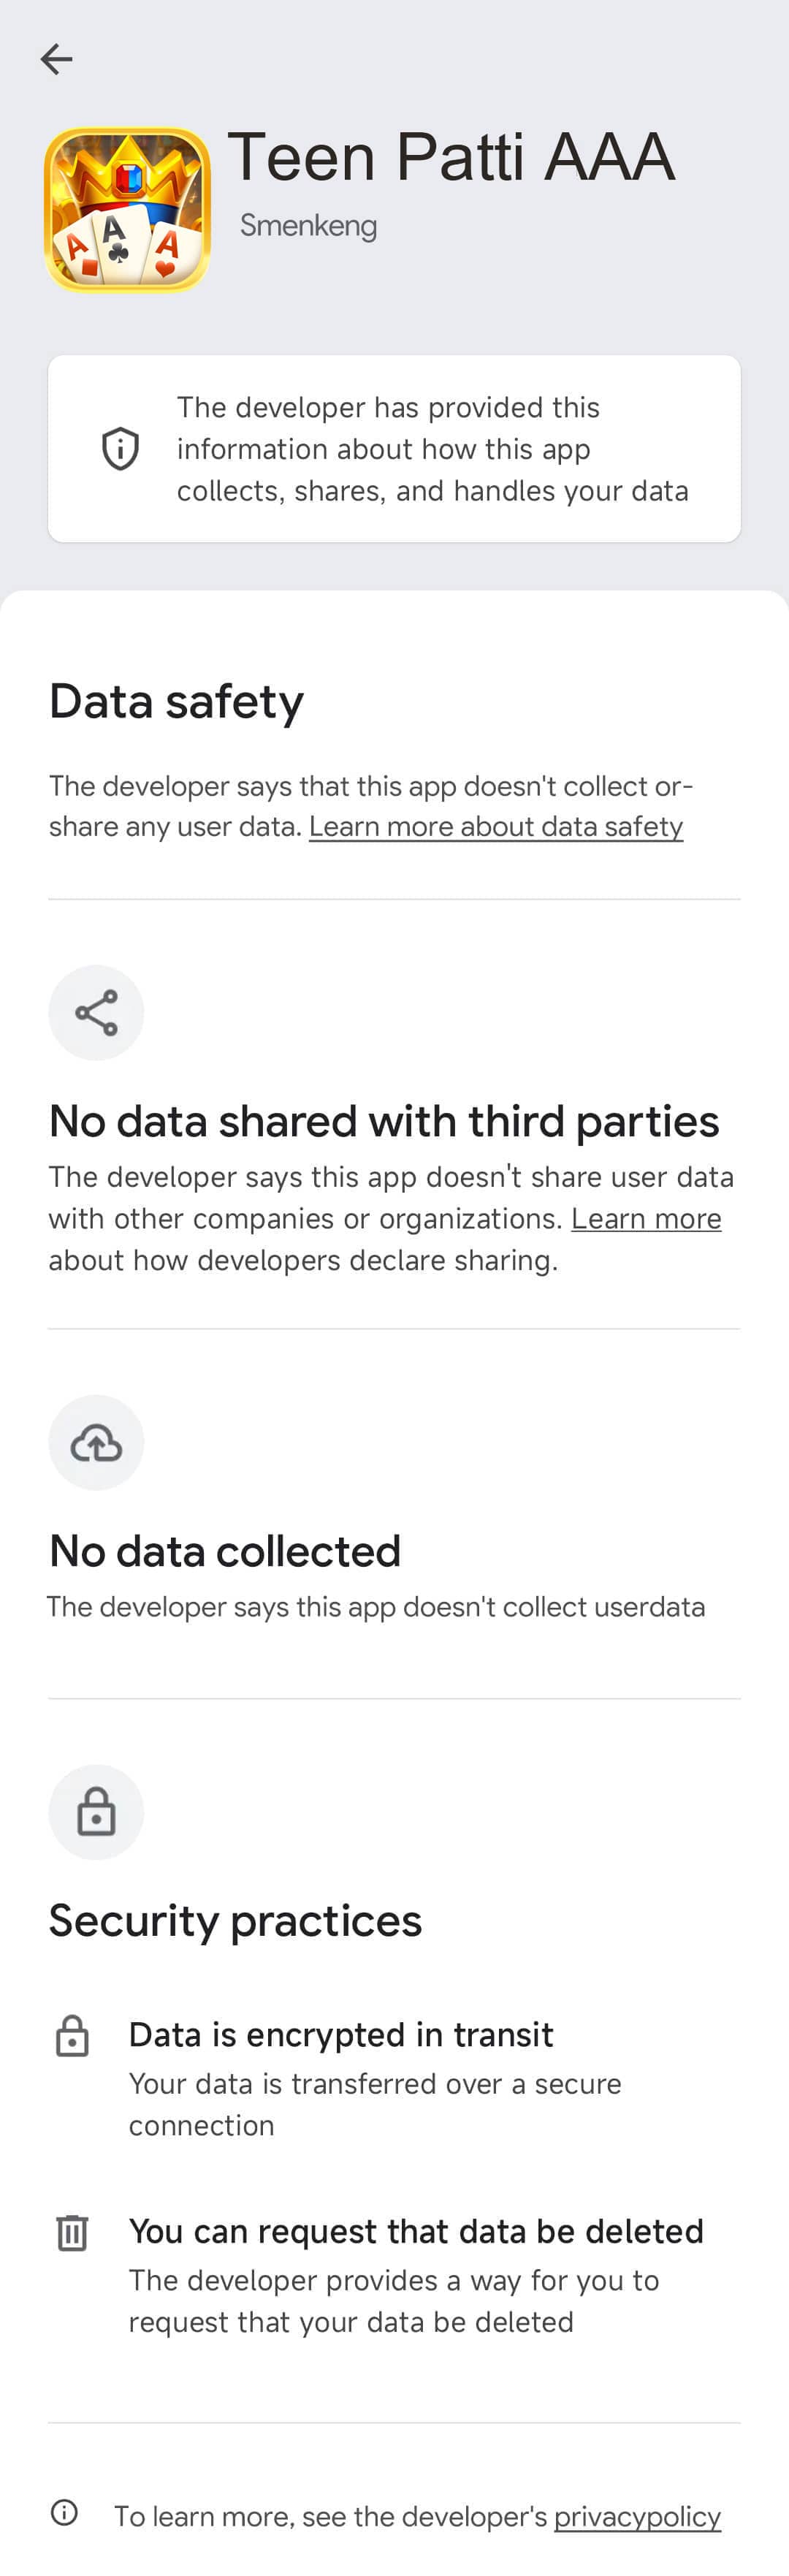Tap the developer data info card text
This screenshot has height=2576, width=789.
pos(432,449)
